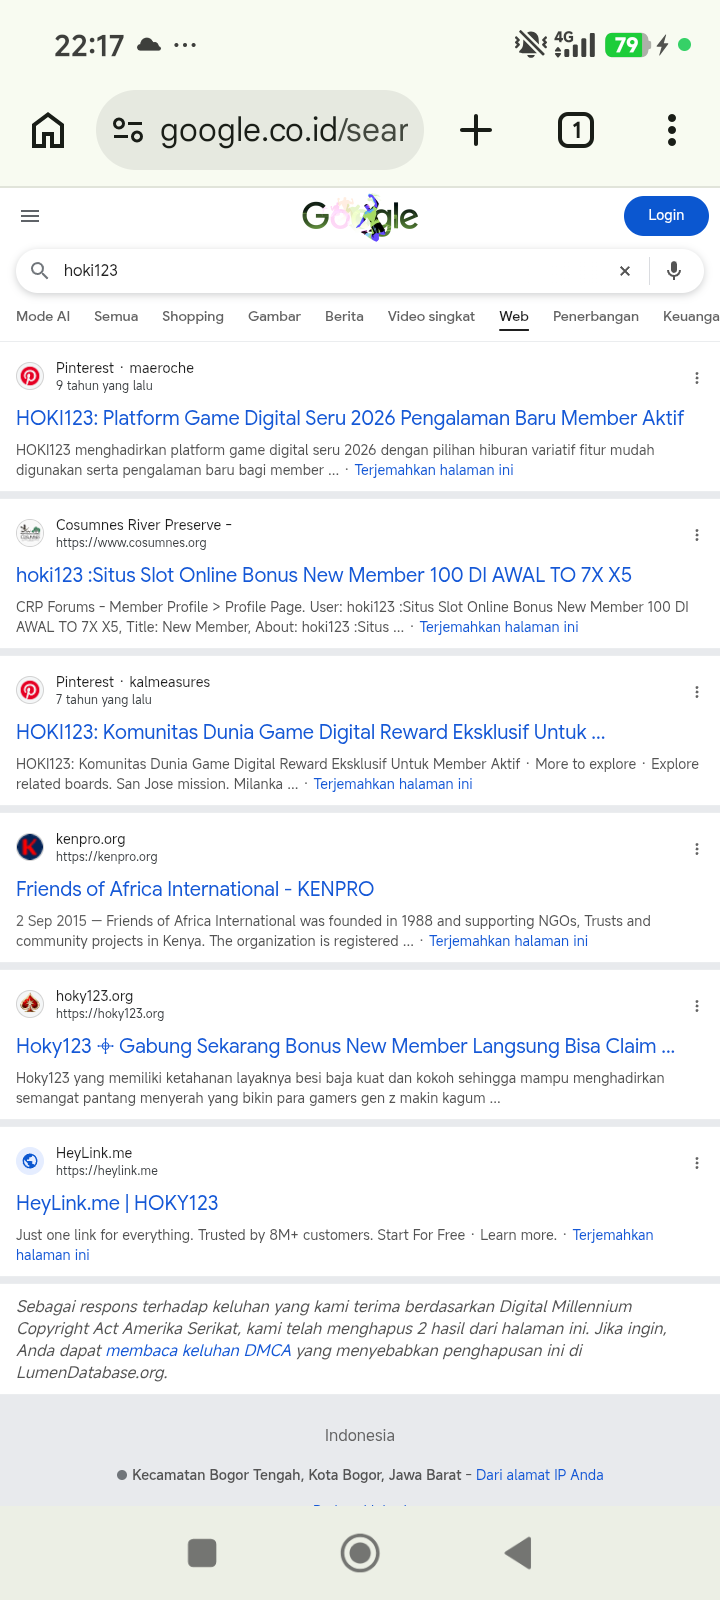Viewport: 720px width, 1600px height.
Task: Start voice search with microphone icon
Action: click(674, 271)
